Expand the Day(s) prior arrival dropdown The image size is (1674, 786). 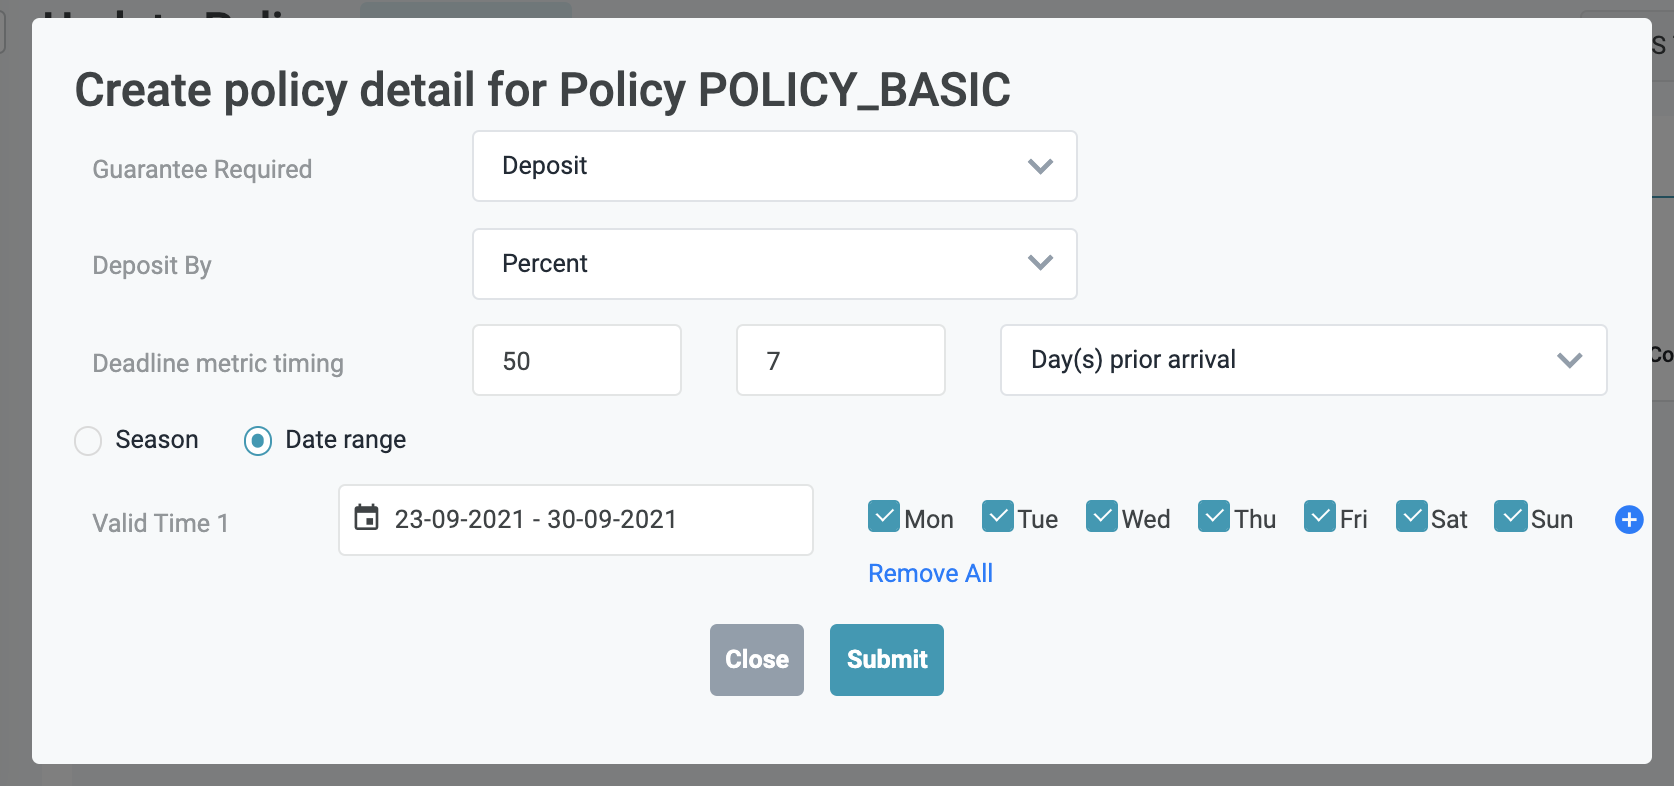click(x=1303, y=360)
